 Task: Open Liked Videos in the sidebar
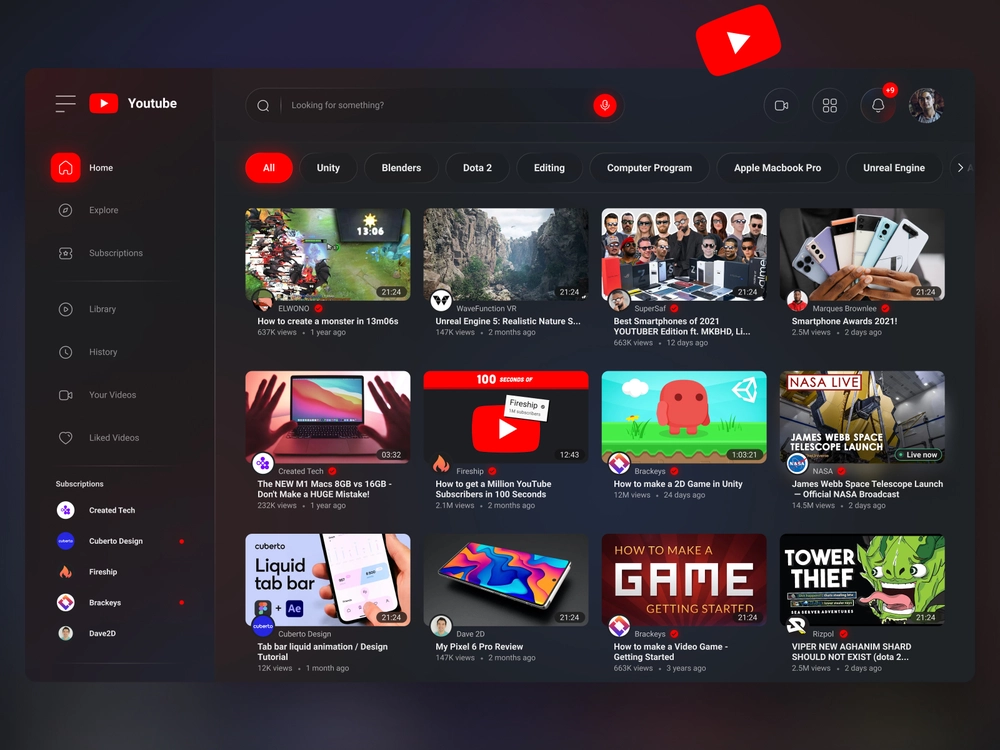[113, 438]
